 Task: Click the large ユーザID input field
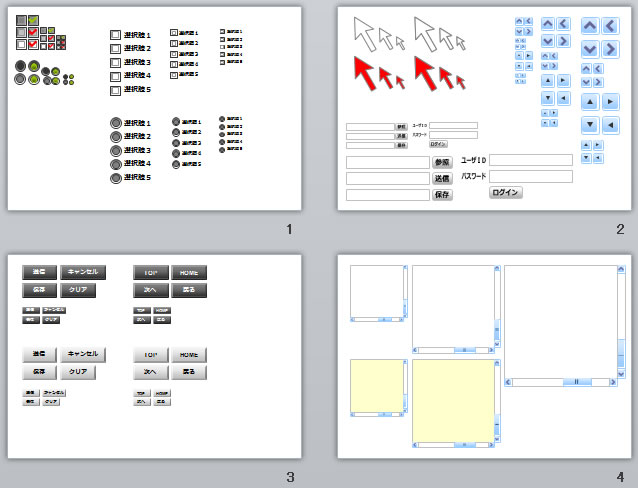530,160
